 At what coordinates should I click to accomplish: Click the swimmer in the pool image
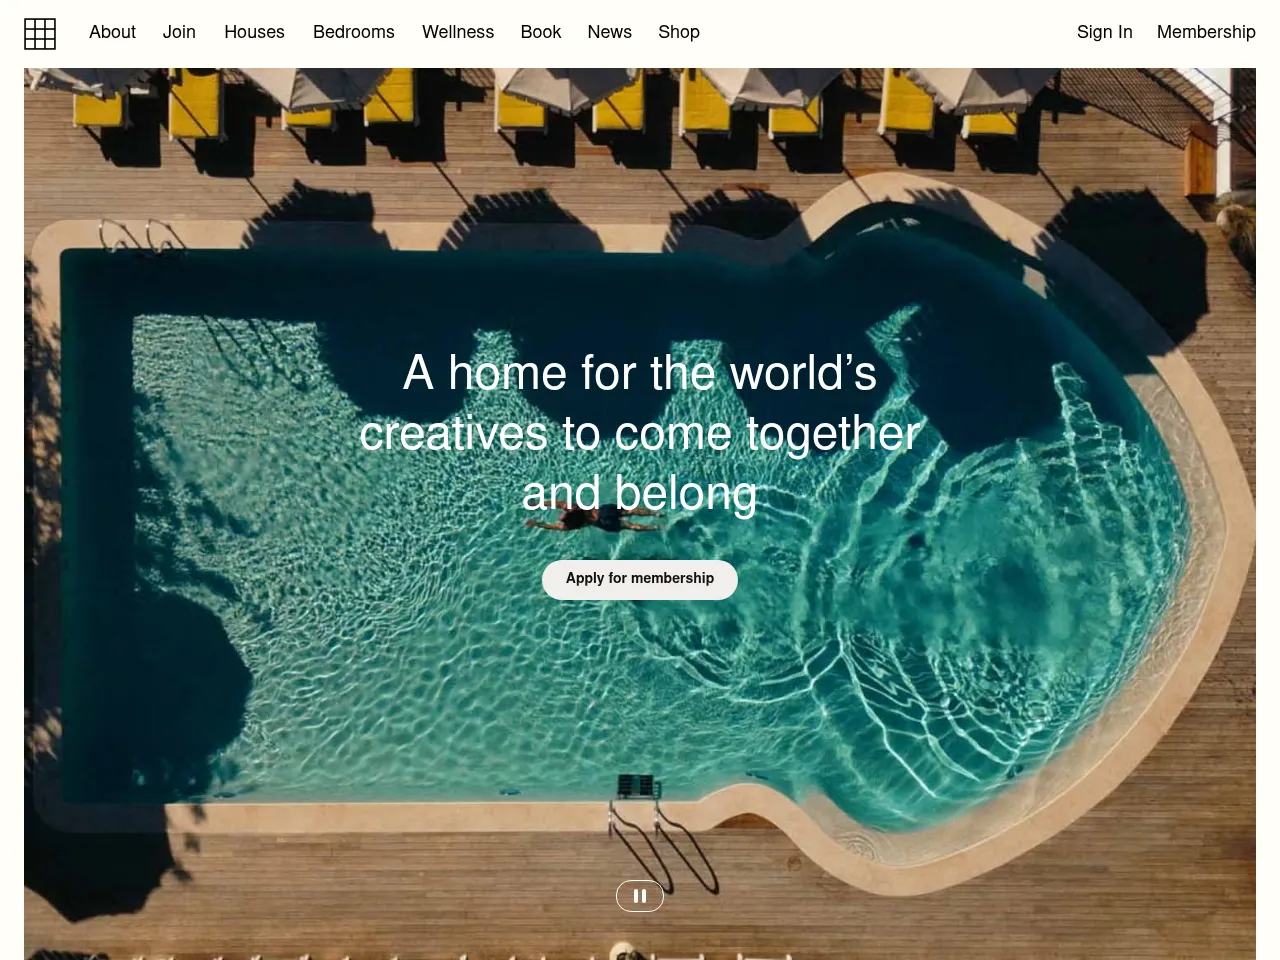coord(590,522)
